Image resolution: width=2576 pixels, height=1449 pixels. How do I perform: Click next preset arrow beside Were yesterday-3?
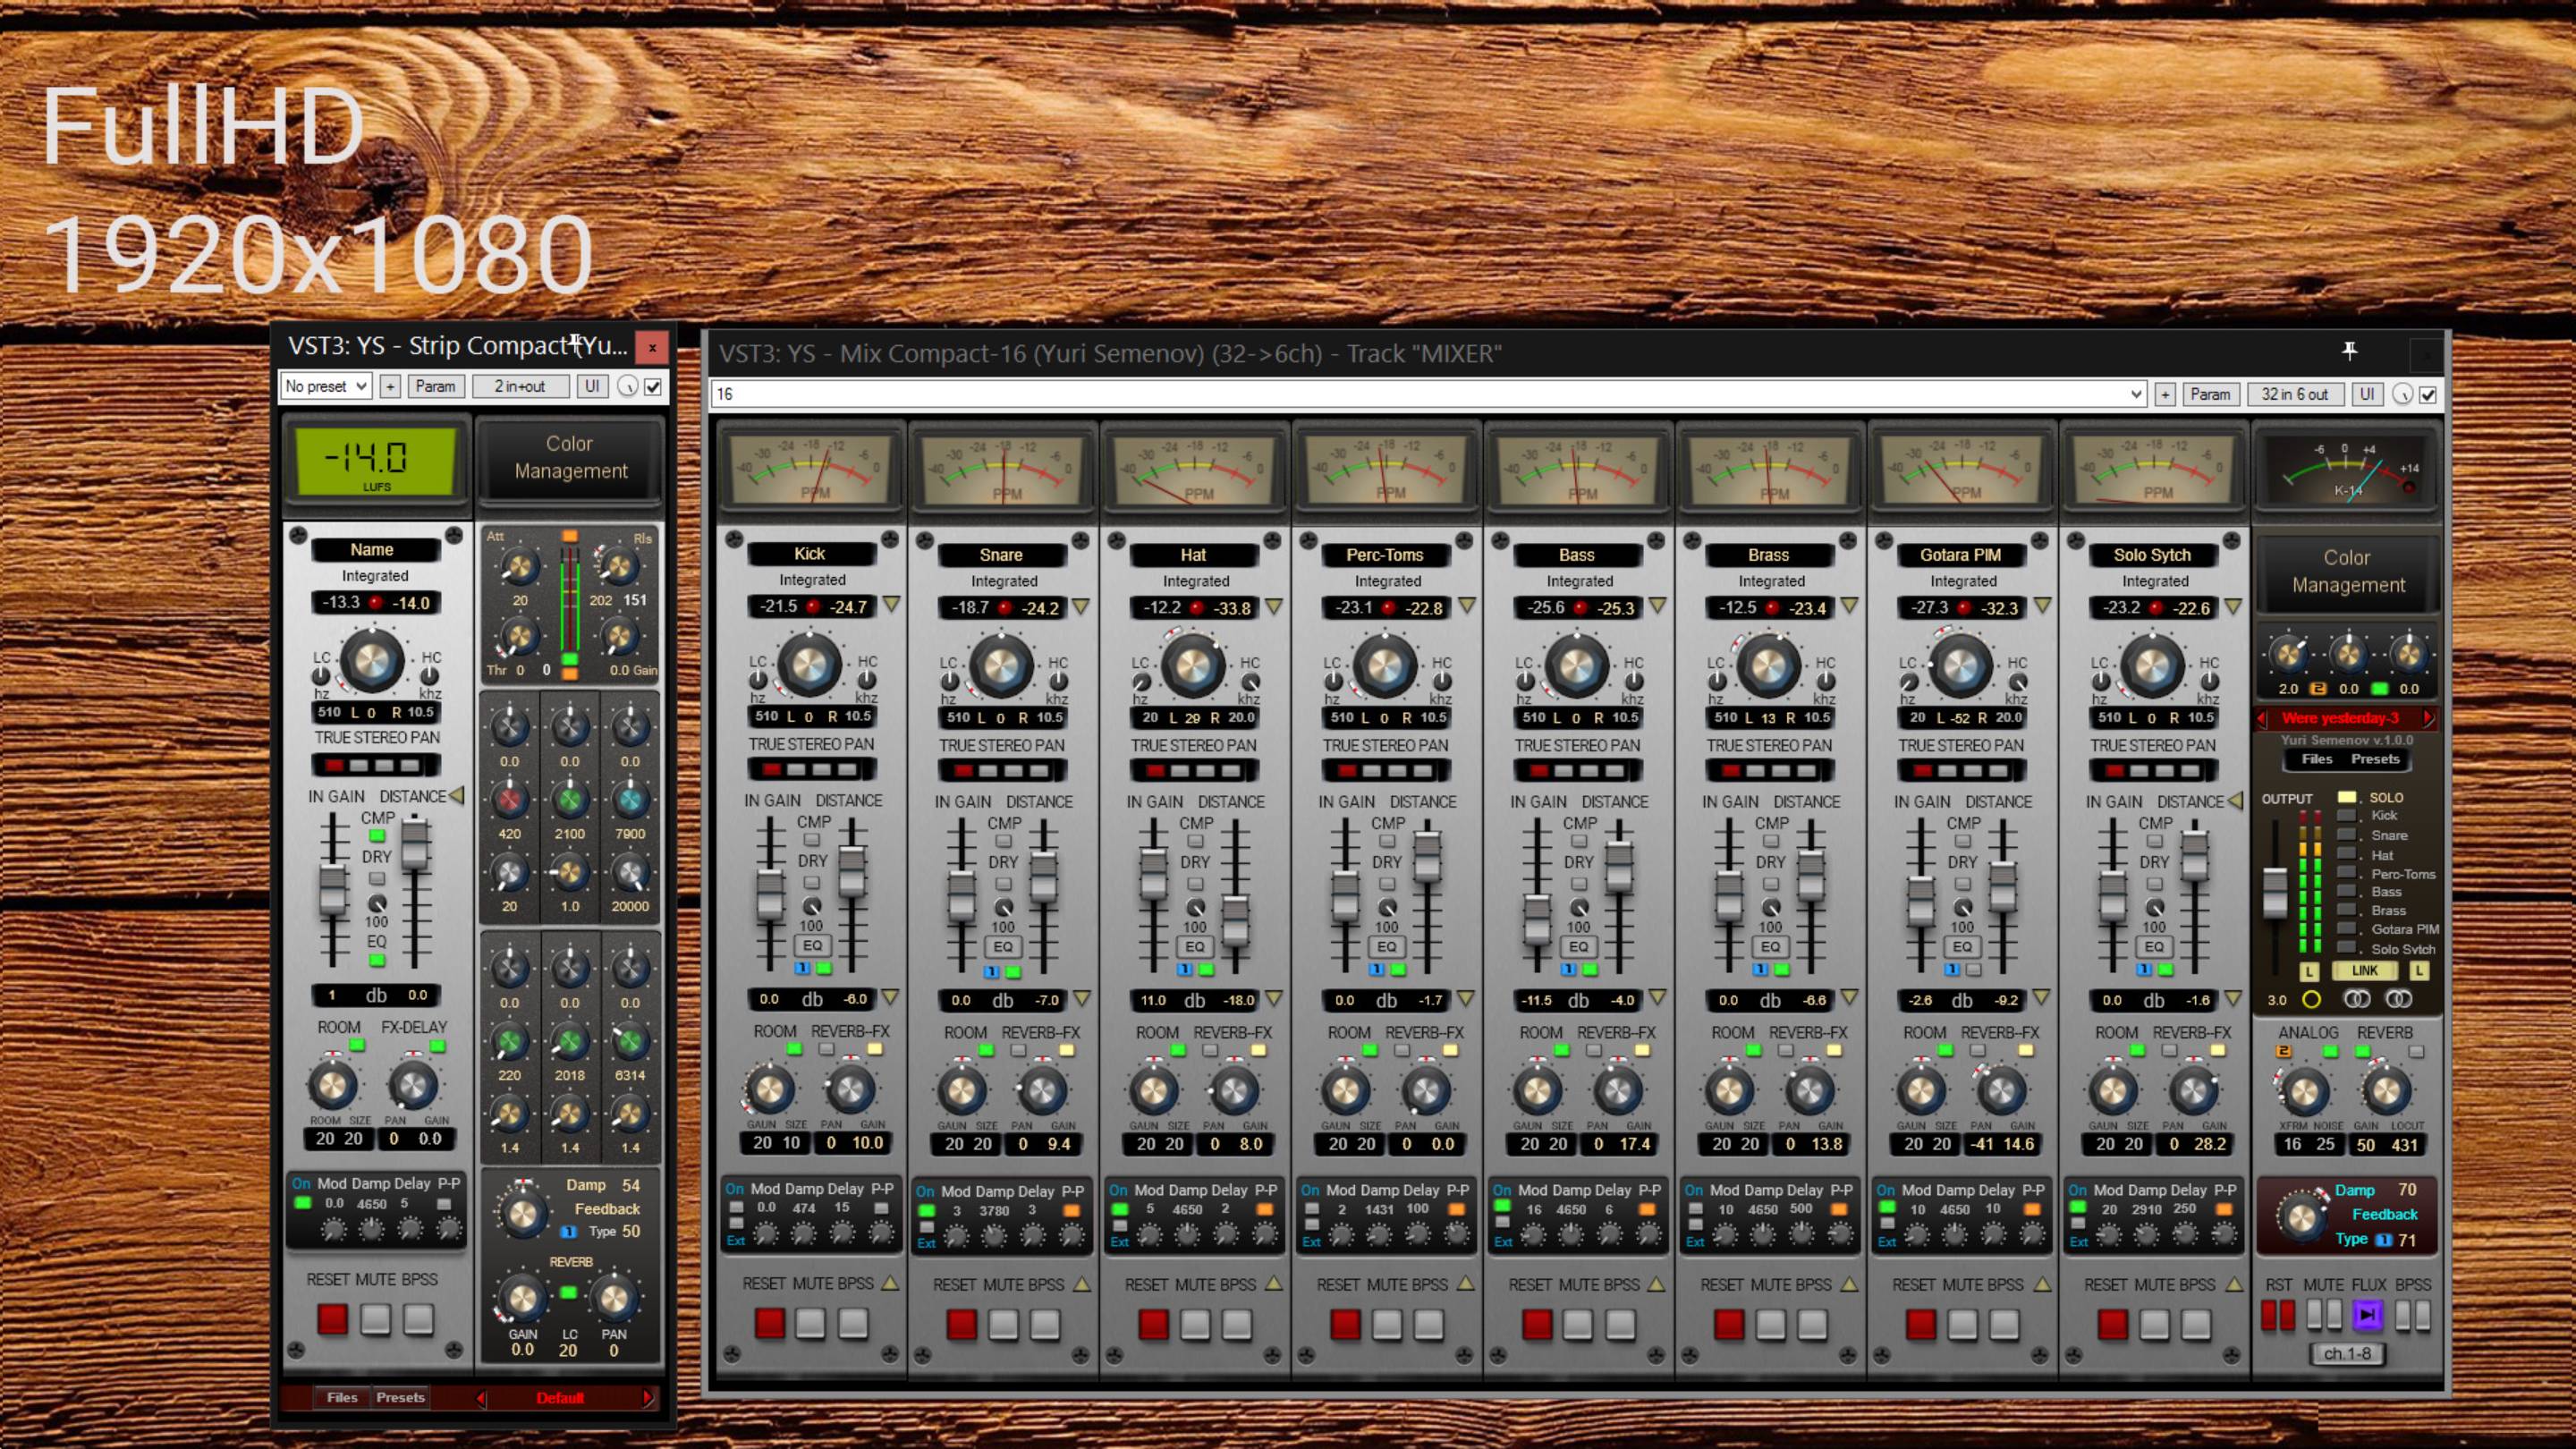2428,718
